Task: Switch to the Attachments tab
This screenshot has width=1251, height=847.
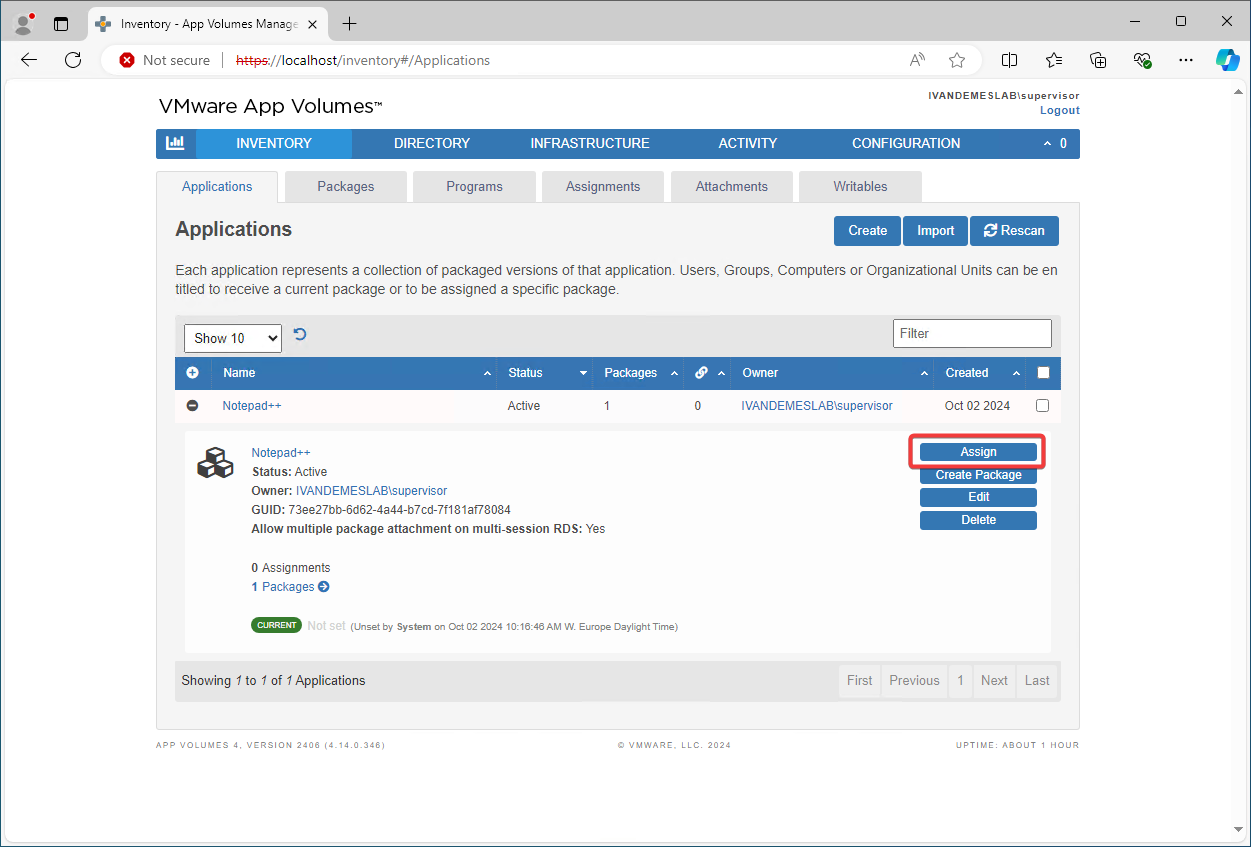Action: [732, 187]
